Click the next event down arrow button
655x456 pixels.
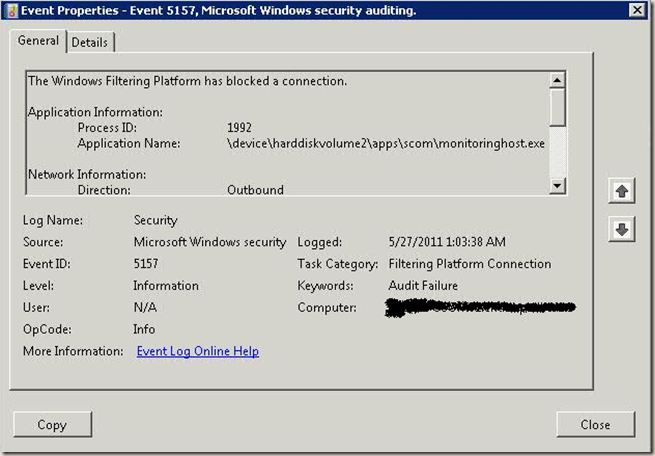622,229
